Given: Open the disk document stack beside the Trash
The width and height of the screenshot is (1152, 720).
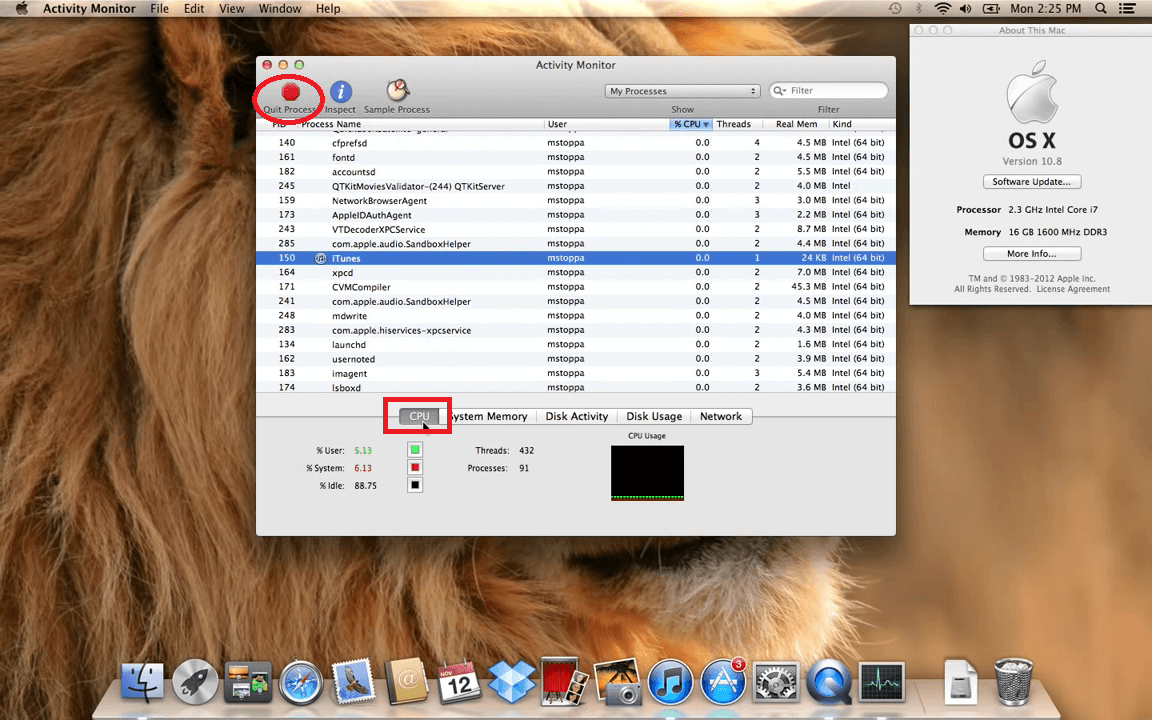Looking at the screenshot, I should [x=960, y=681].
